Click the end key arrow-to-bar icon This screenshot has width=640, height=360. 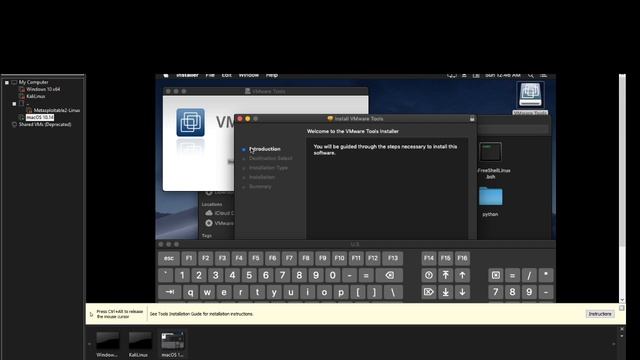(x=445, y=292)
